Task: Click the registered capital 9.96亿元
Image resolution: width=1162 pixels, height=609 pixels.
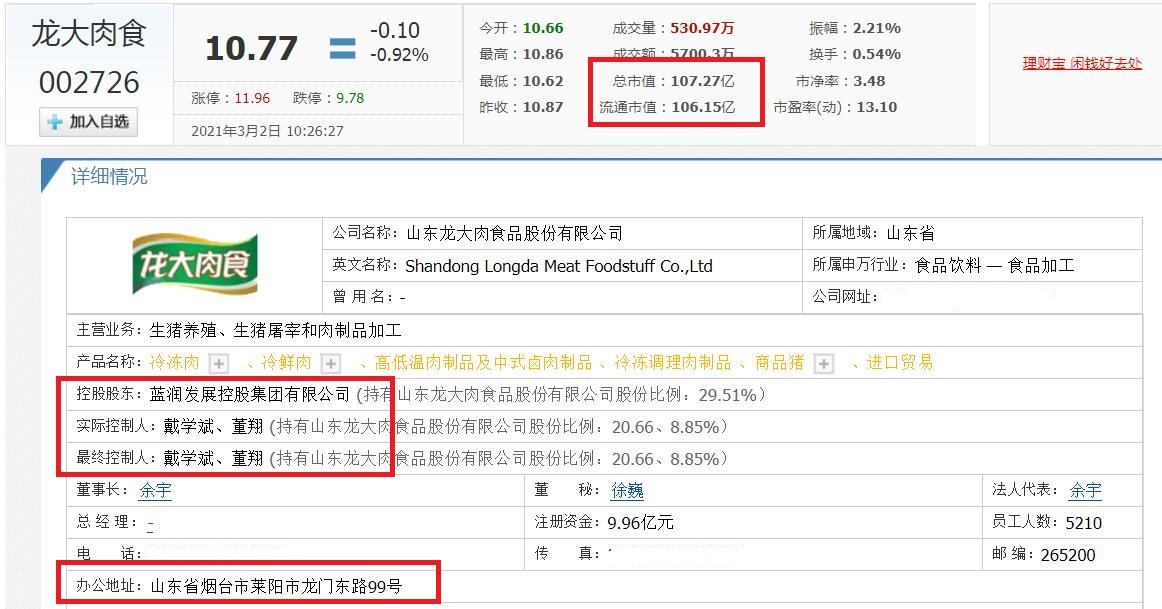Action: click(x=640, y=523)
